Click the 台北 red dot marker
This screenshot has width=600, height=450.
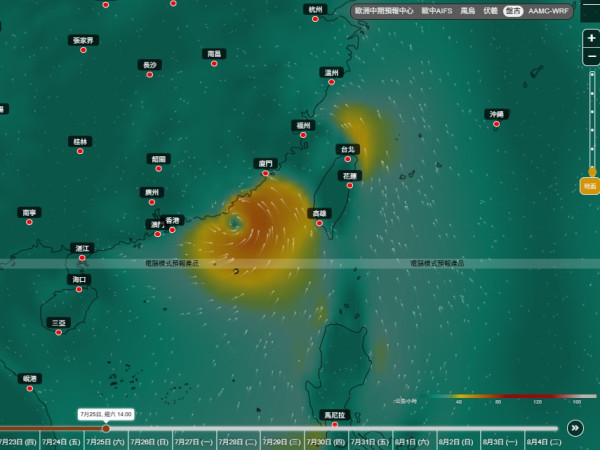click(x=347, y=159)
